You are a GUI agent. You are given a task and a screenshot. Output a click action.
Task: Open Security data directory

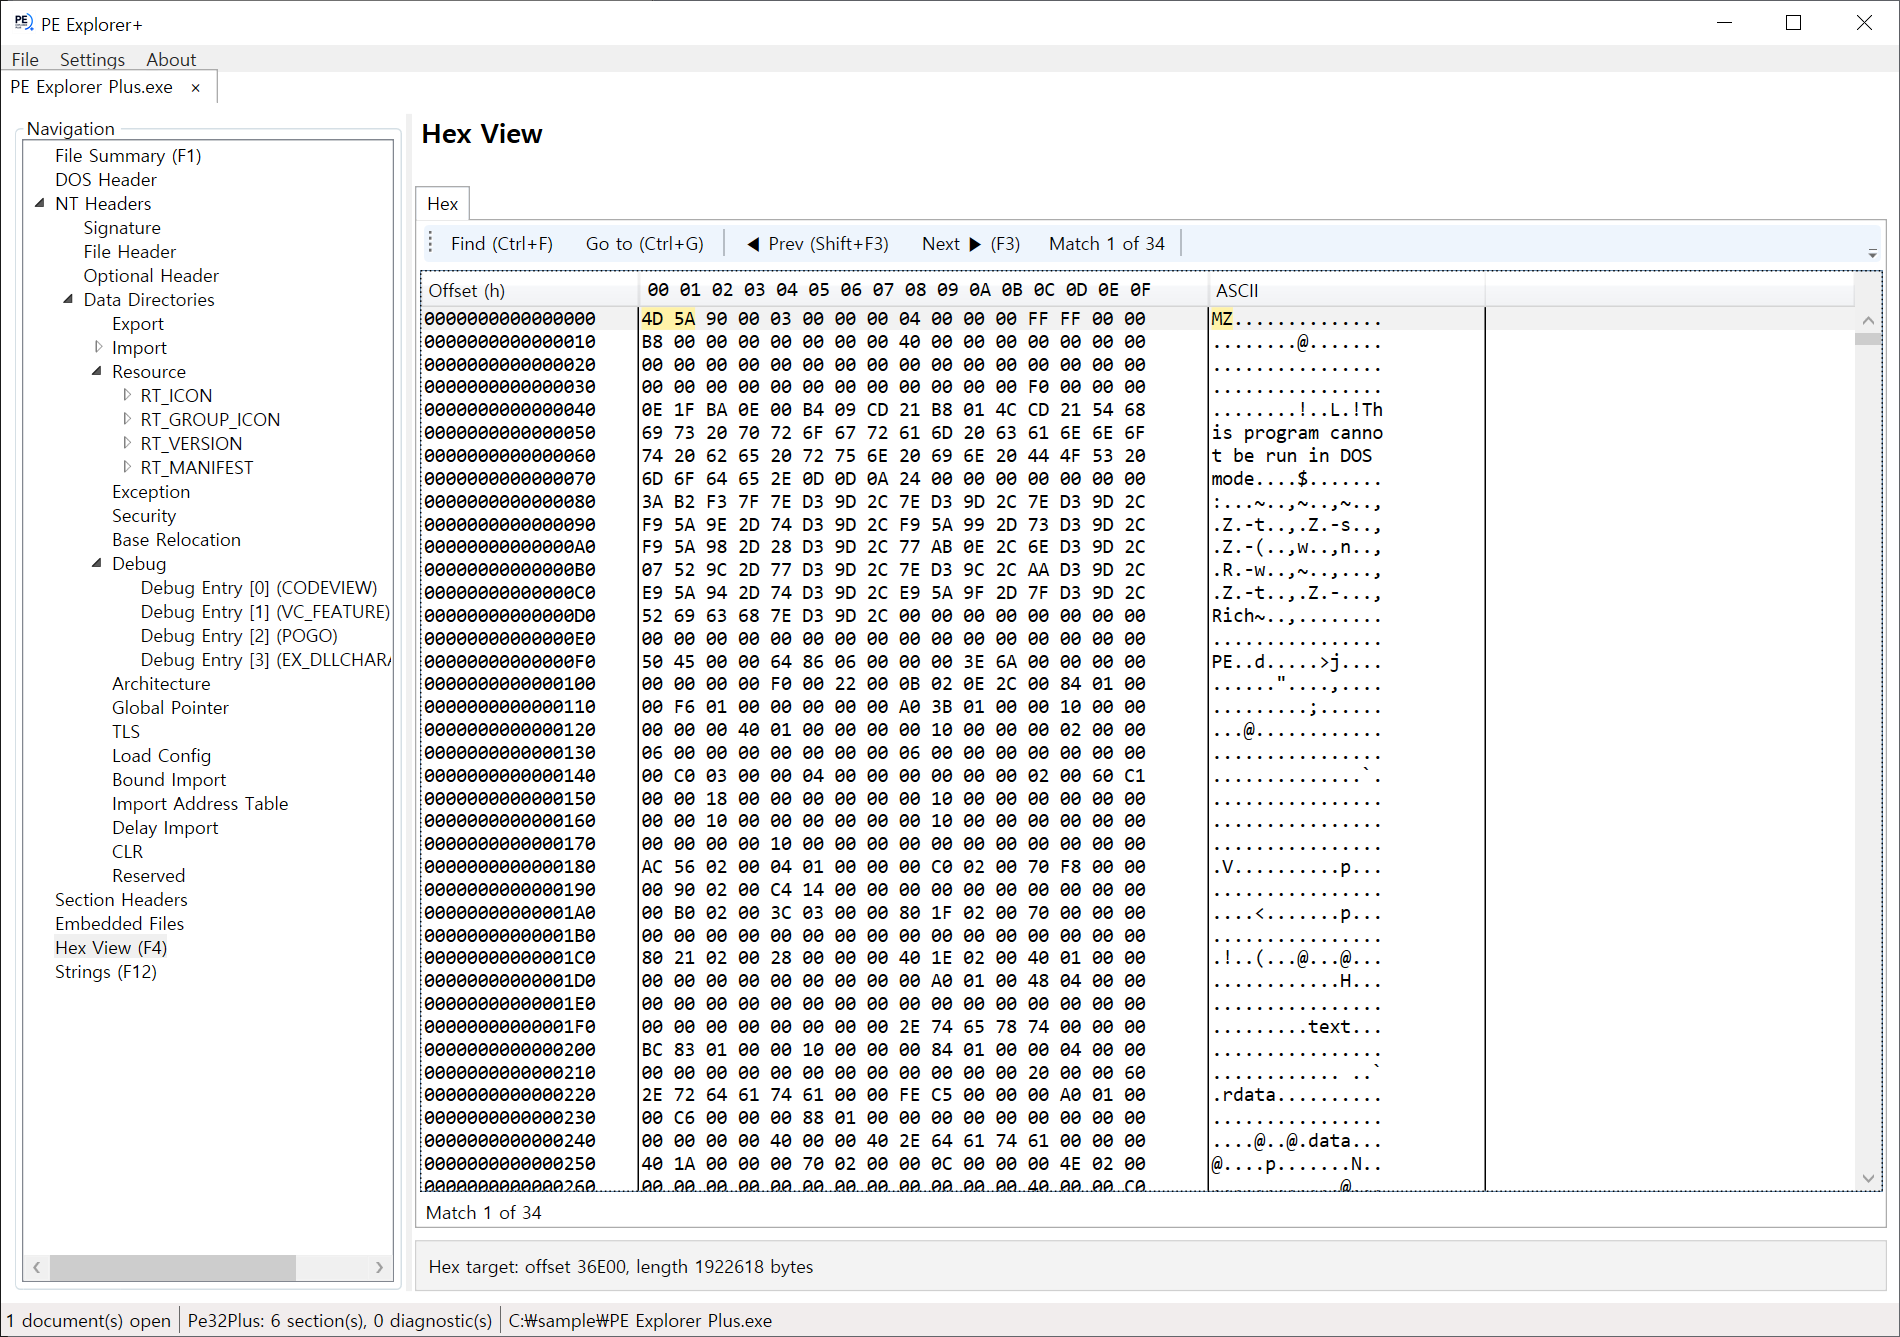click(x=144, y=516)
